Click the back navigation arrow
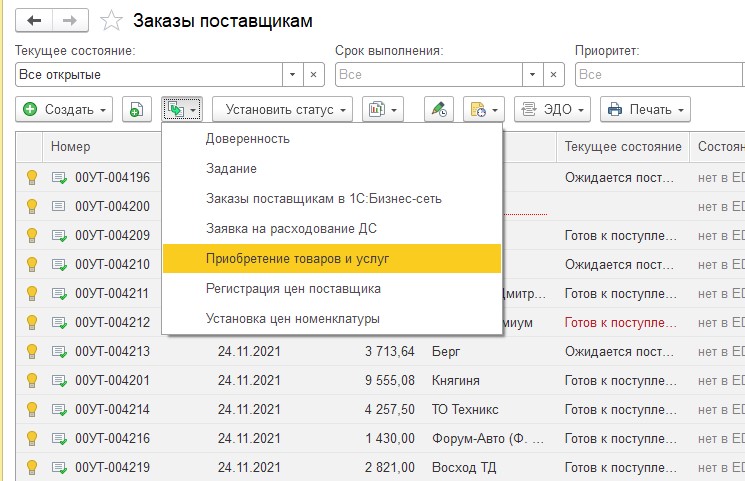This screenshot has width=745, height=481. point(35,20)
